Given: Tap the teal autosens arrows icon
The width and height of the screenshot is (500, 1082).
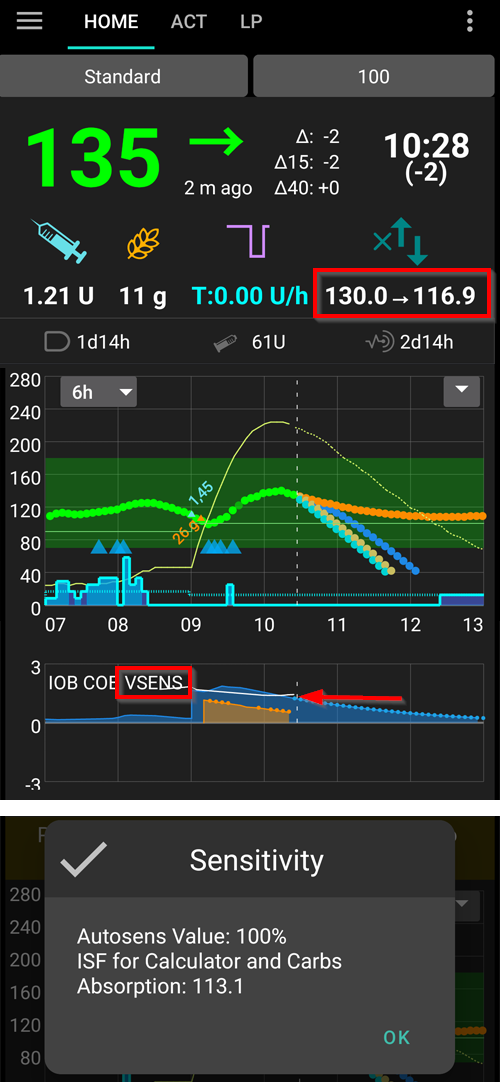Looking at the screenshot, I should point(401,242).
